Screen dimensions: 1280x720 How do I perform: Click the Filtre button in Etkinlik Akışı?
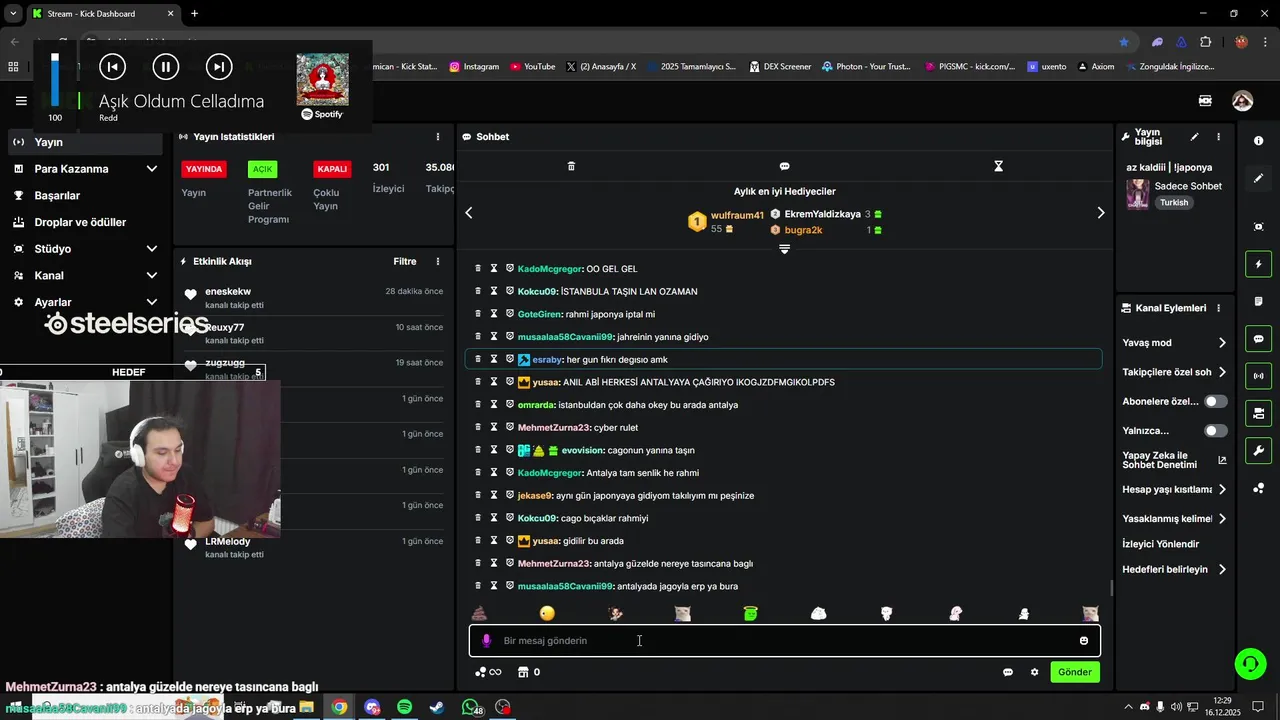pyautogui.click(x=405, y=261)
